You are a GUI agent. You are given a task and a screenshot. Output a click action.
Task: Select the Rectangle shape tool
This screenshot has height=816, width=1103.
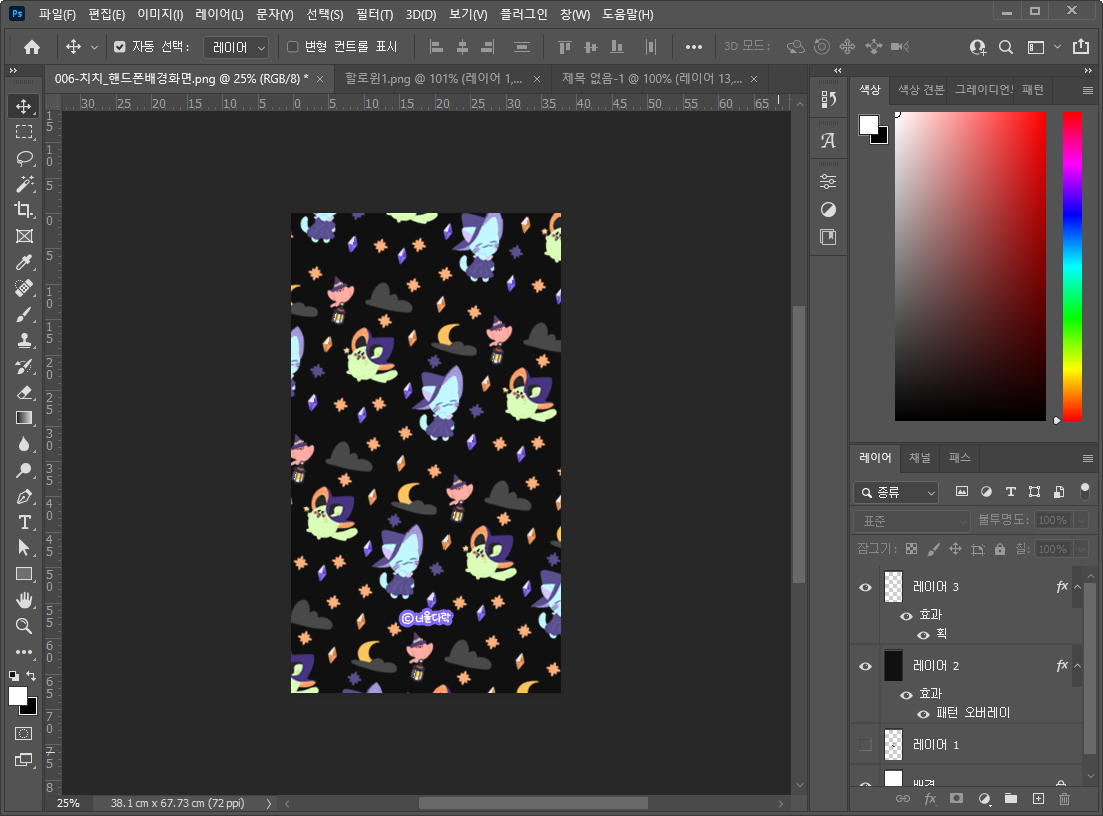(24, 574)
